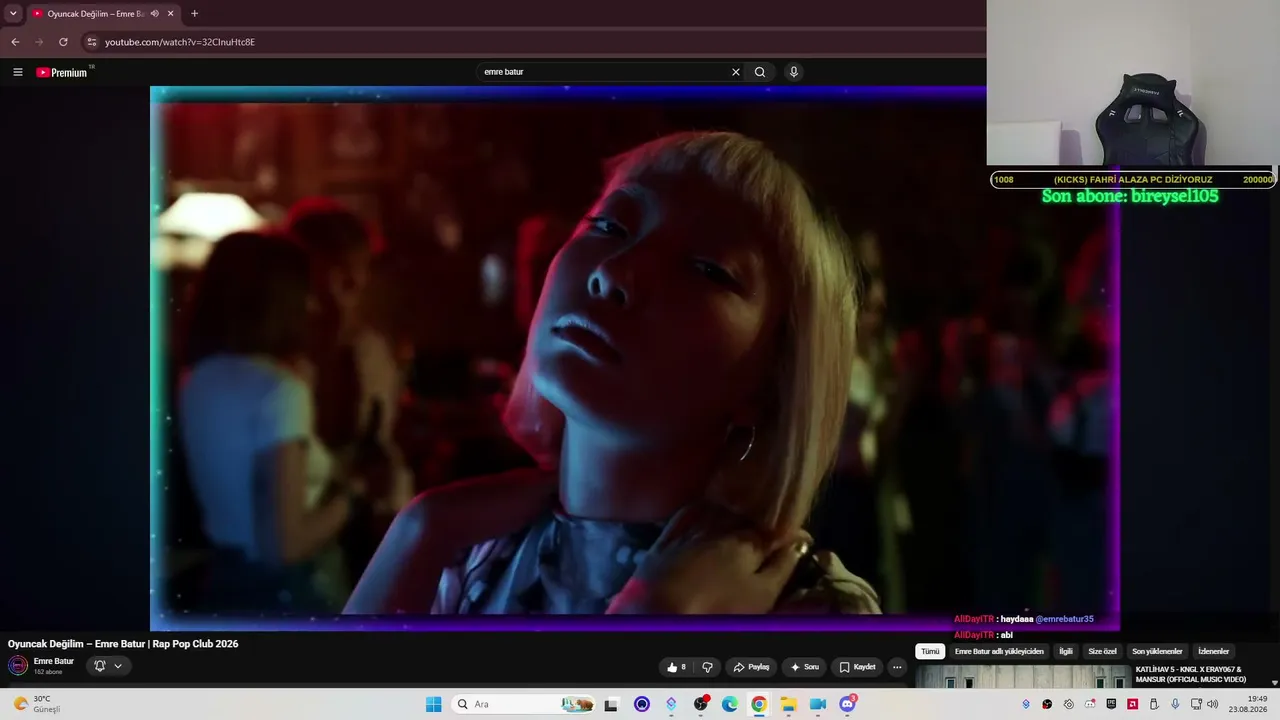
Task: Expand the tab search dropdown
Action: pyautogui.click(x=13, y=14)
